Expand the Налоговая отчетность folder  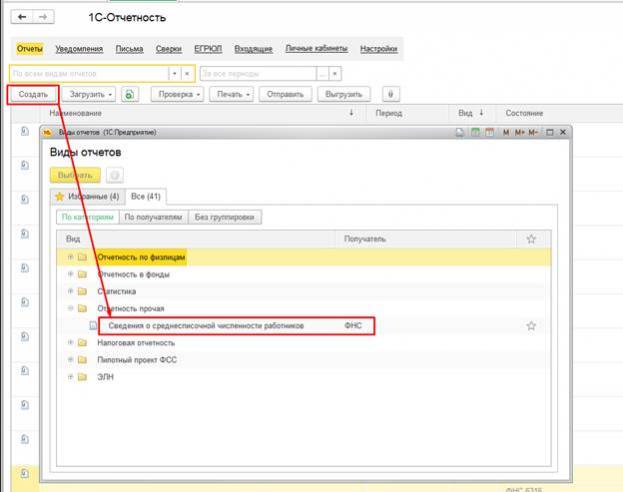tap(71, 343)
